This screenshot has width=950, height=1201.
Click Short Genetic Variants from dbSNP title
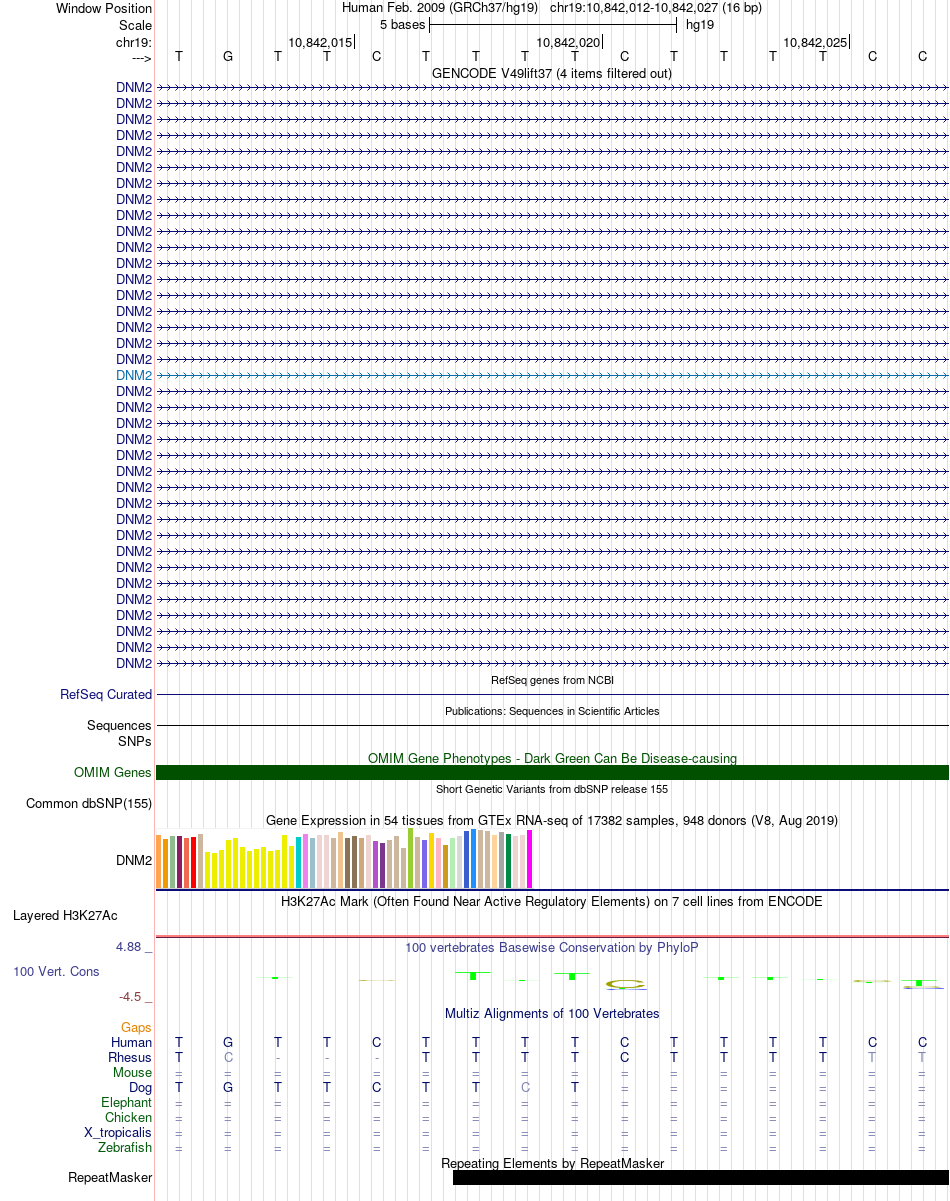point(552,789)
